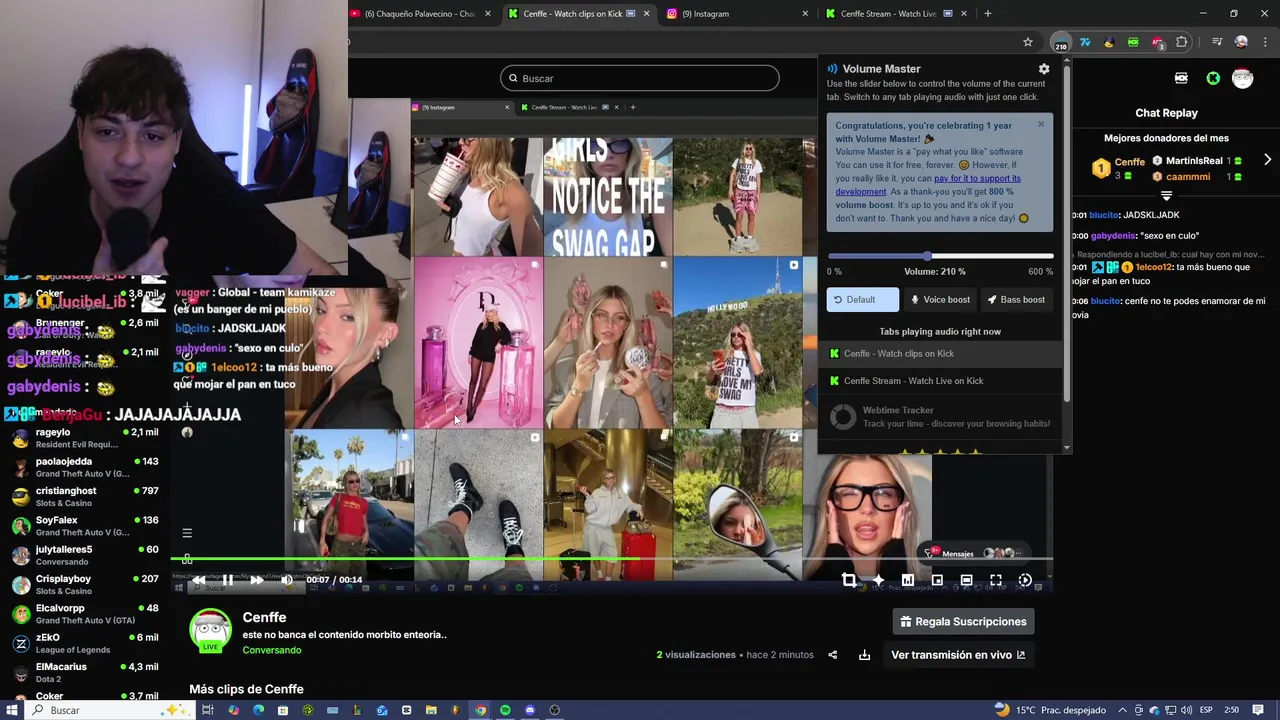Open the media control icon in Chrome toolbar

click(1216, 42)
